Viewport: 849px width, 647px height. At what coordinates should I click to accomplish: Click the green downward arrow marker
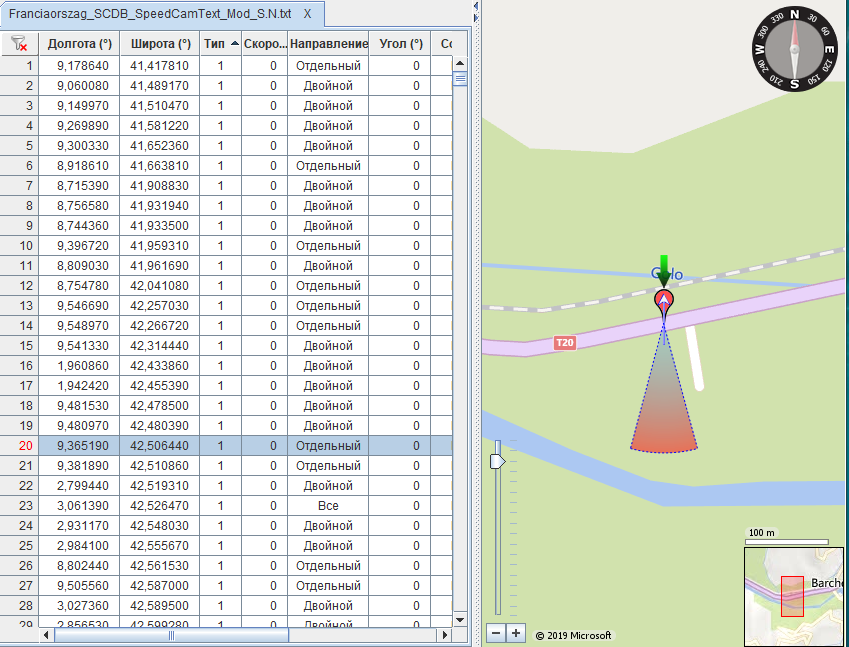tap(664, 270)
